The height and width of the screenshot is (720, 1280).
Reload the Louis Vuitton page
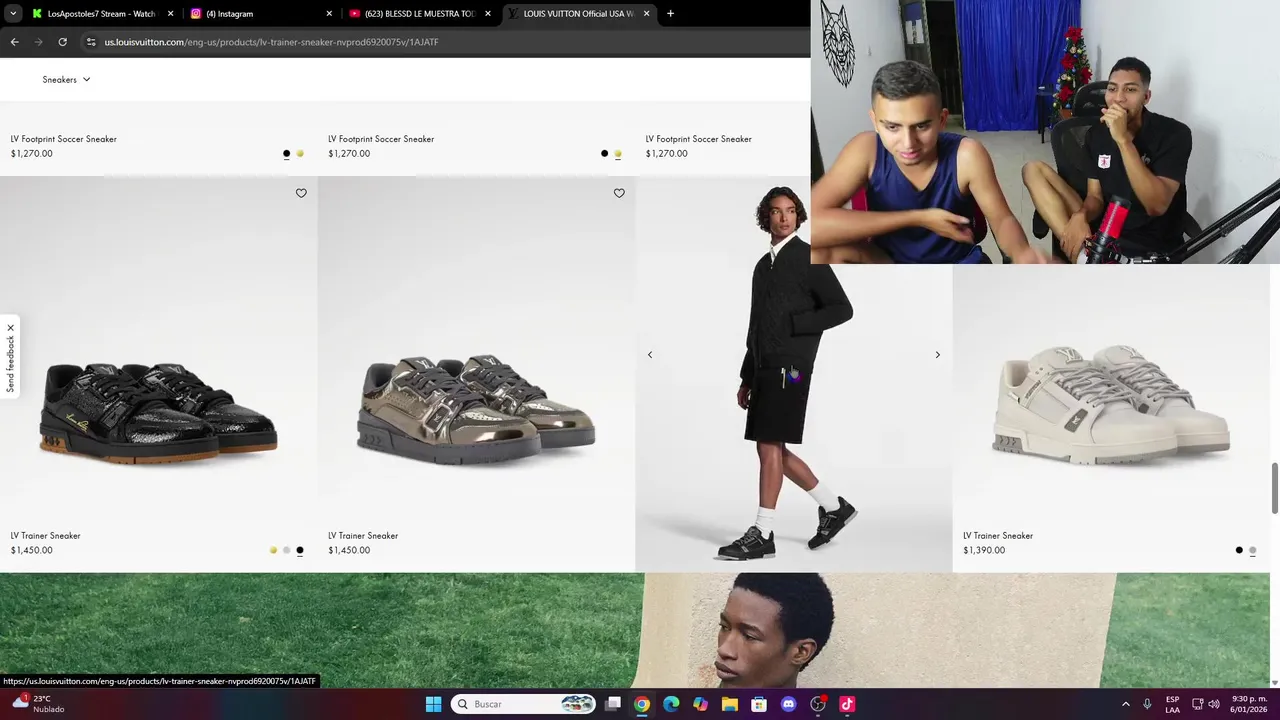[62, 42]
